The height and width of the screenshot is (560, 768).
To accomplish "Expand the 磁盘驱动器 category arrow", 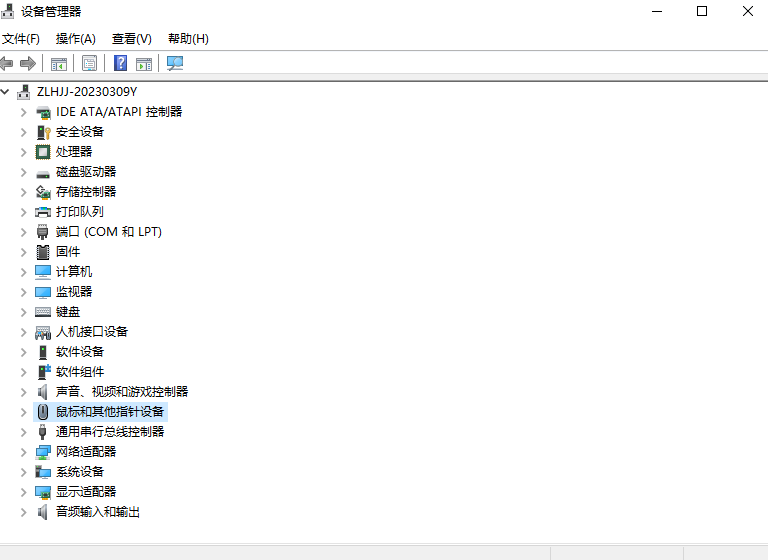I will (x=23, y=172).
